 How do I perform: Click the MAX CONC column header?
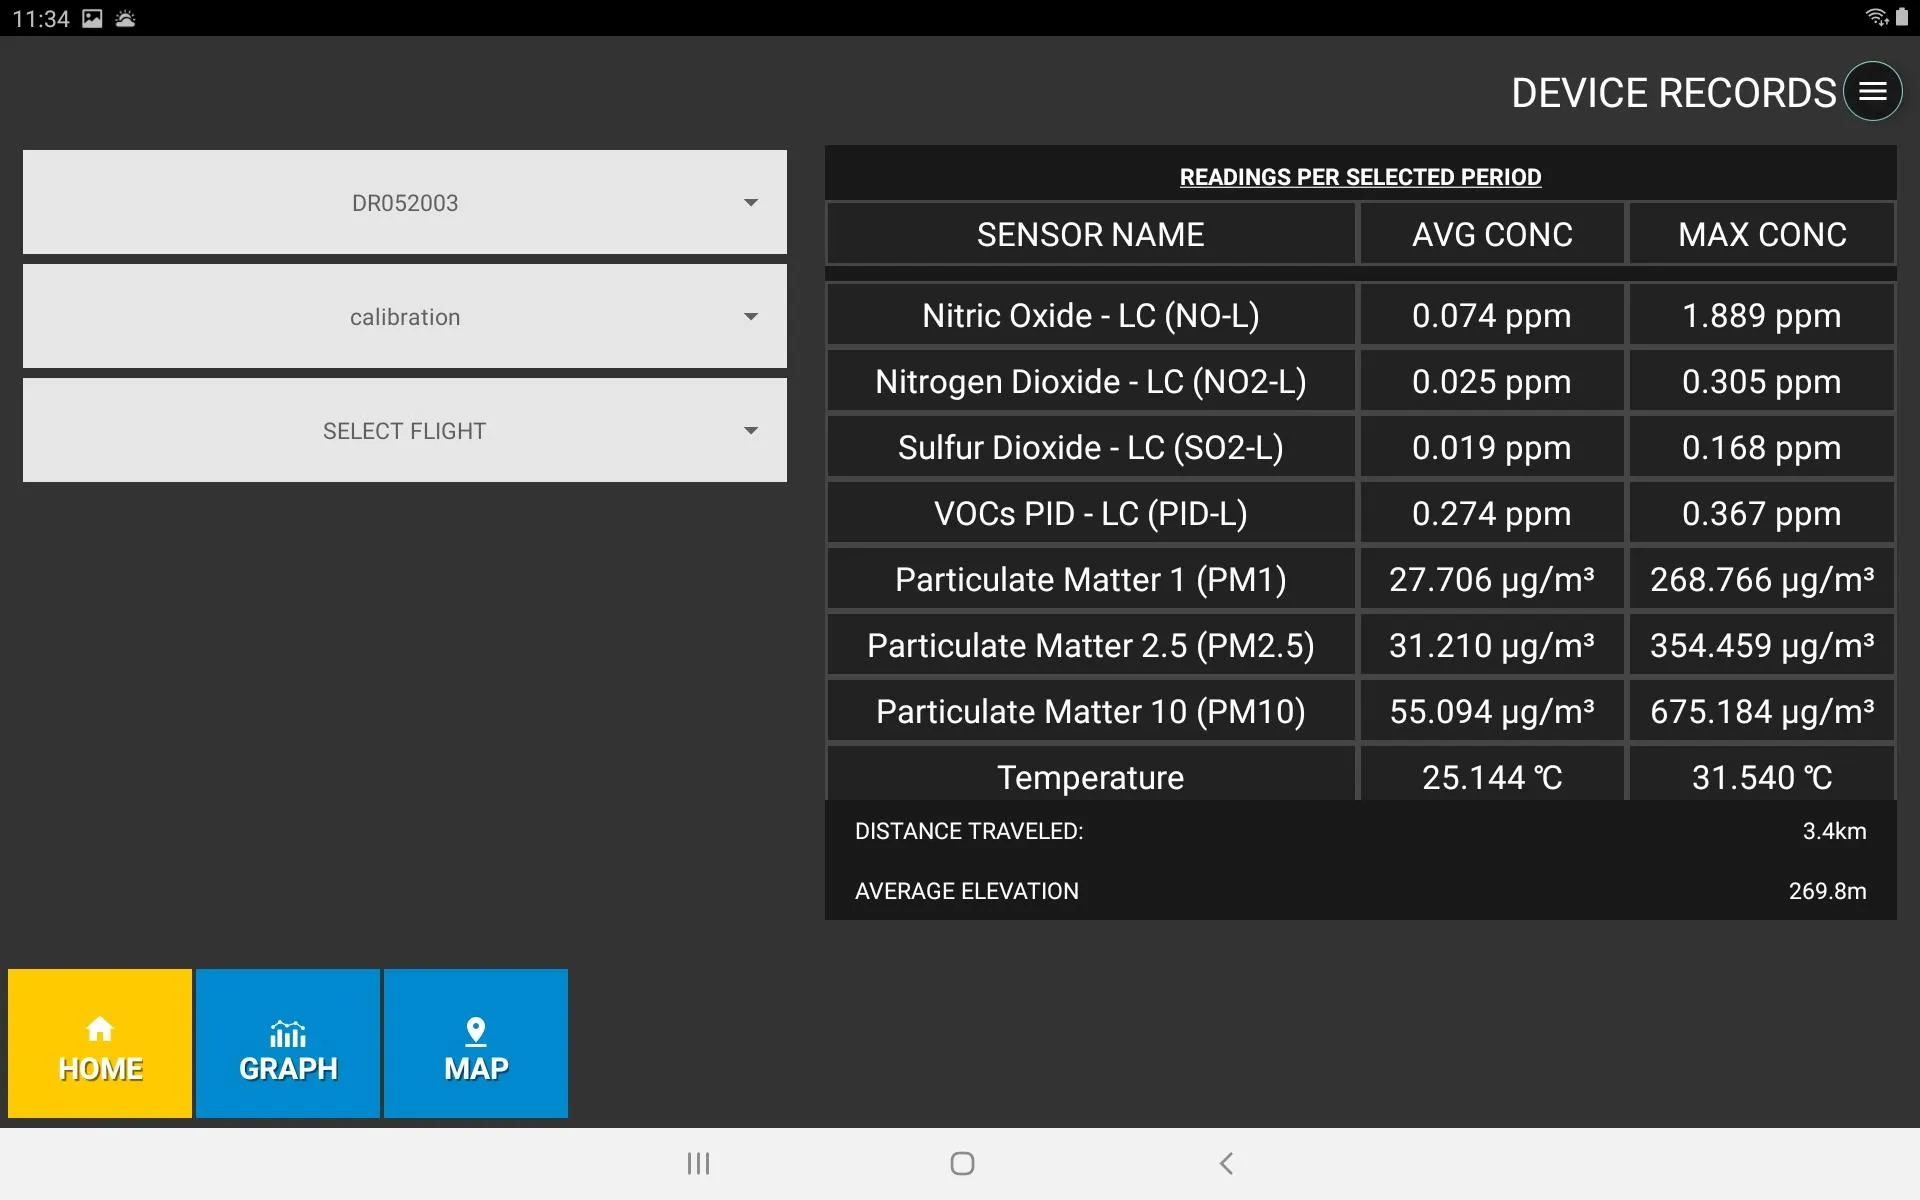[x=1762, y=234]
